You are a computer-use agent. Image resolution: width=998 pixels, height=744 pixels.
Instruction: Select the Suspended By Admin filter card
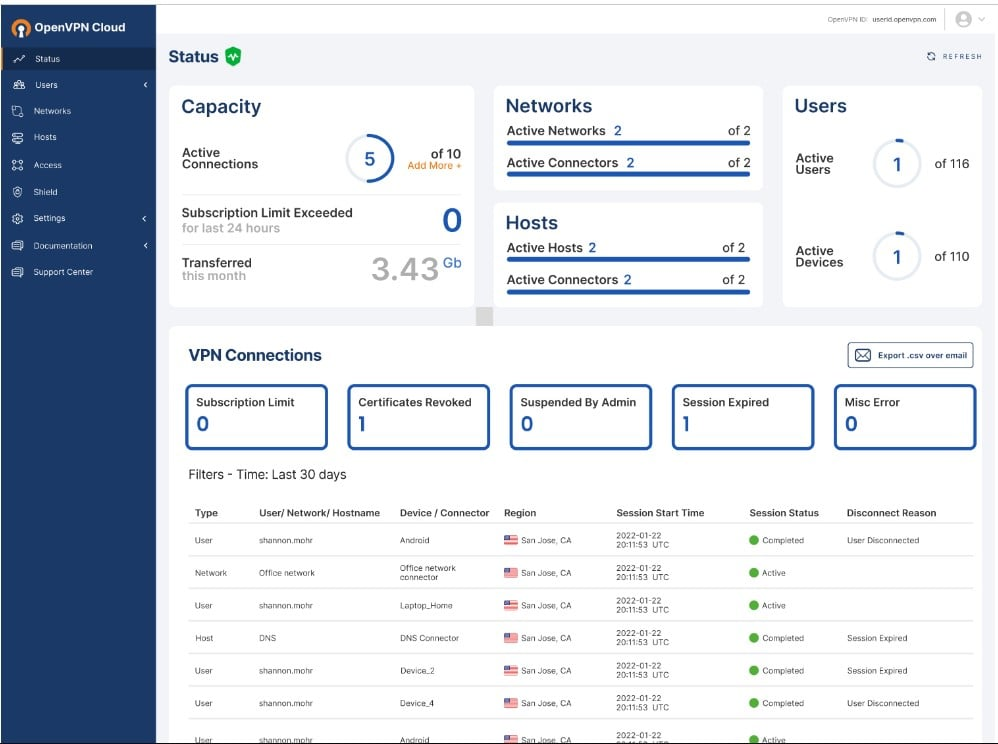click(581, 417)
